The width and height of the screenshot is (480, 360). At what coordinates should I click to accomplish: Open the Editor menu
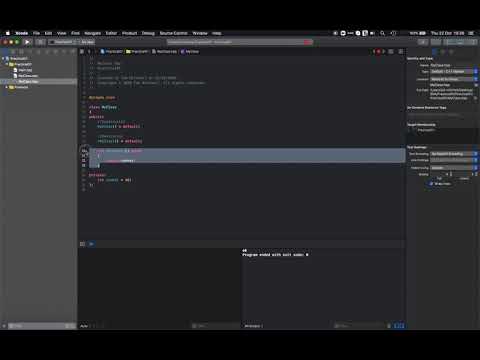point(111,33)
